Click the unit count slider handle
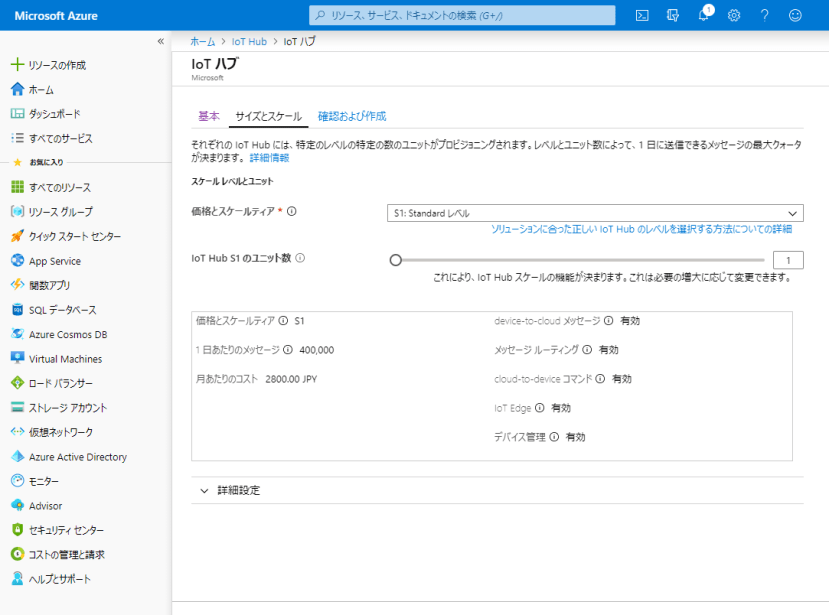This screenshot has width=829, height=615. click(x=395, y=260)
